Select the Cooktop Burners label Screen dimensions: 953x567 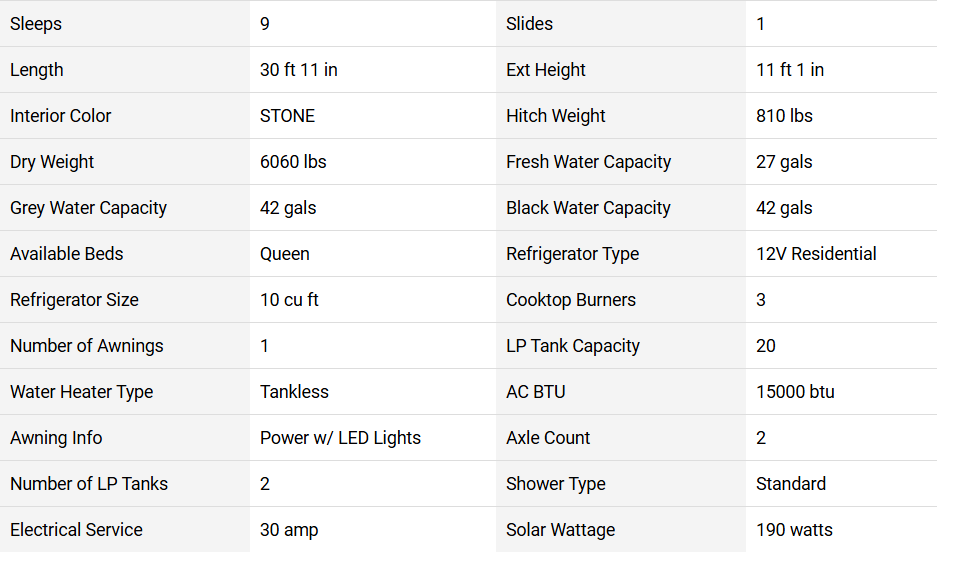click(571, 300)
